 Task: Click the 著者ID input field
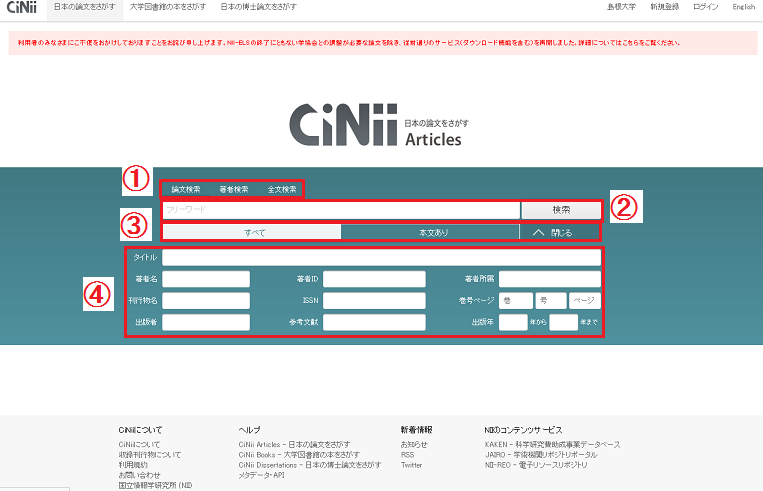click(x=374, y=279)
